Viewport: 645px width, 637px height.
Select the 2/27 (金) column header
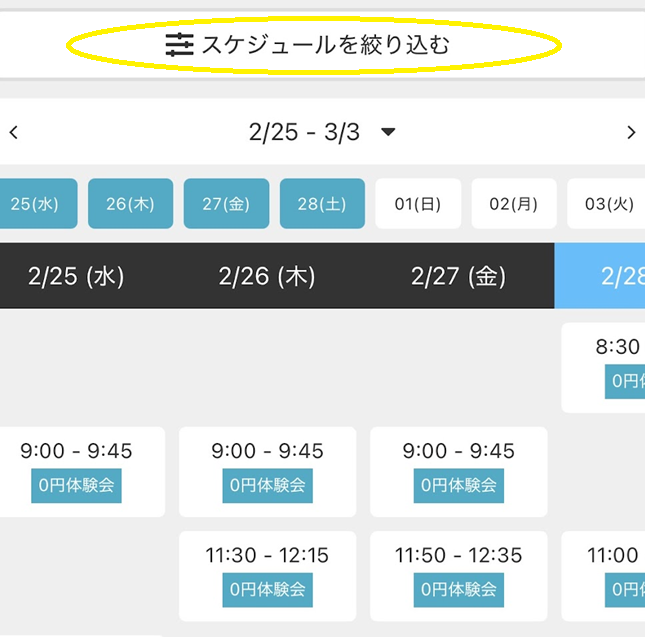(458, 276)
